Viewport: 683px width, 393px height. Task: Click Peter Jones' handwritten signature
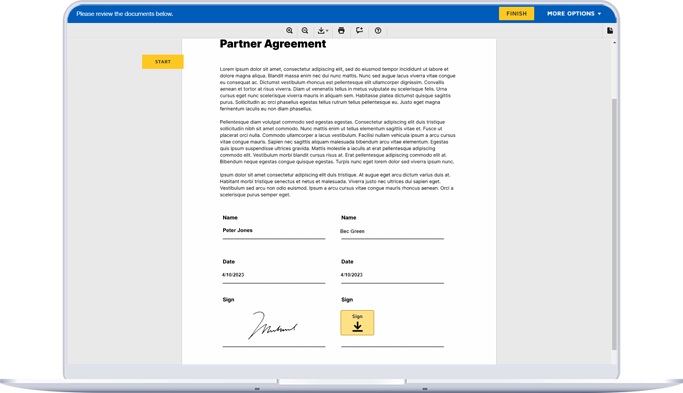coord(273,325)
